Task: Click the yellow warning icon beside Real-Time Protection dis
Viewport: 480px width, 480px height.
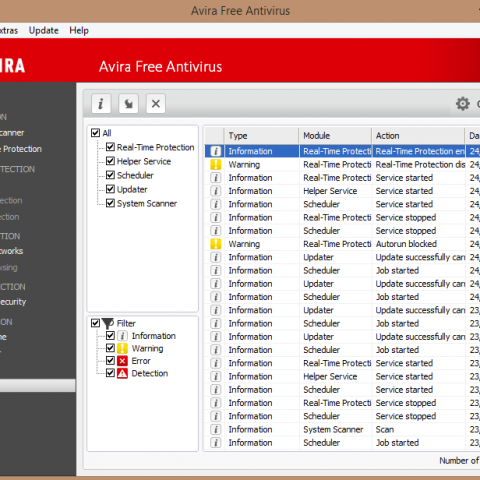Action: click(216, 164)
